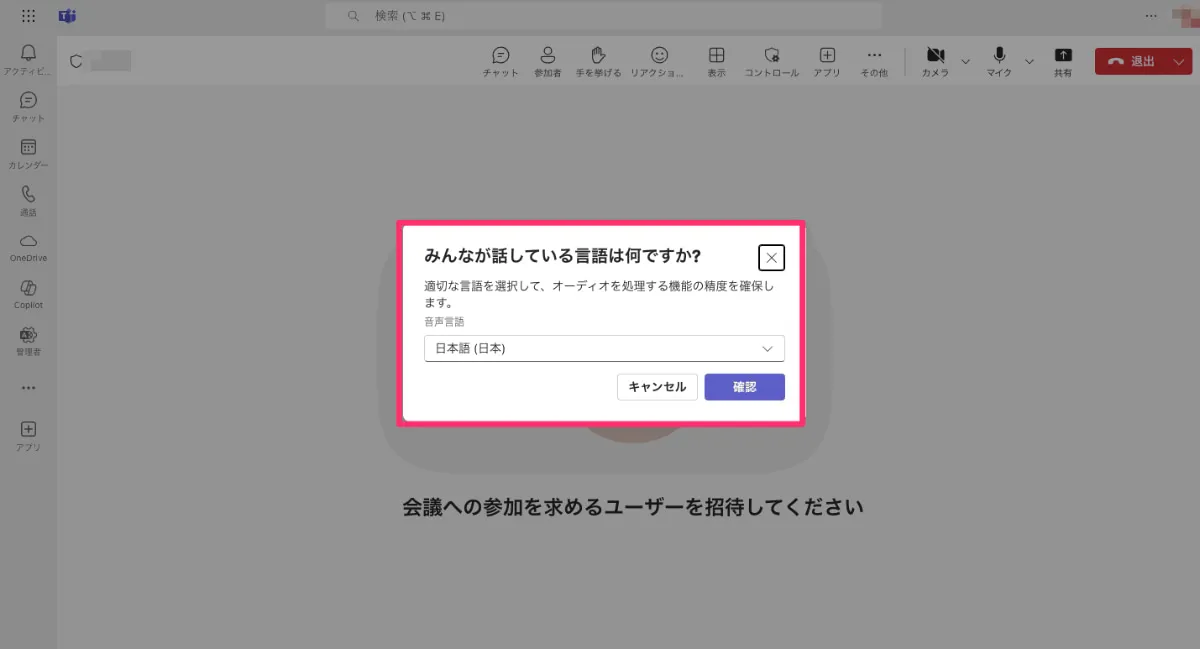Show the participants list
This screenshot has height=649, width=1200.
tap(547, 61)
